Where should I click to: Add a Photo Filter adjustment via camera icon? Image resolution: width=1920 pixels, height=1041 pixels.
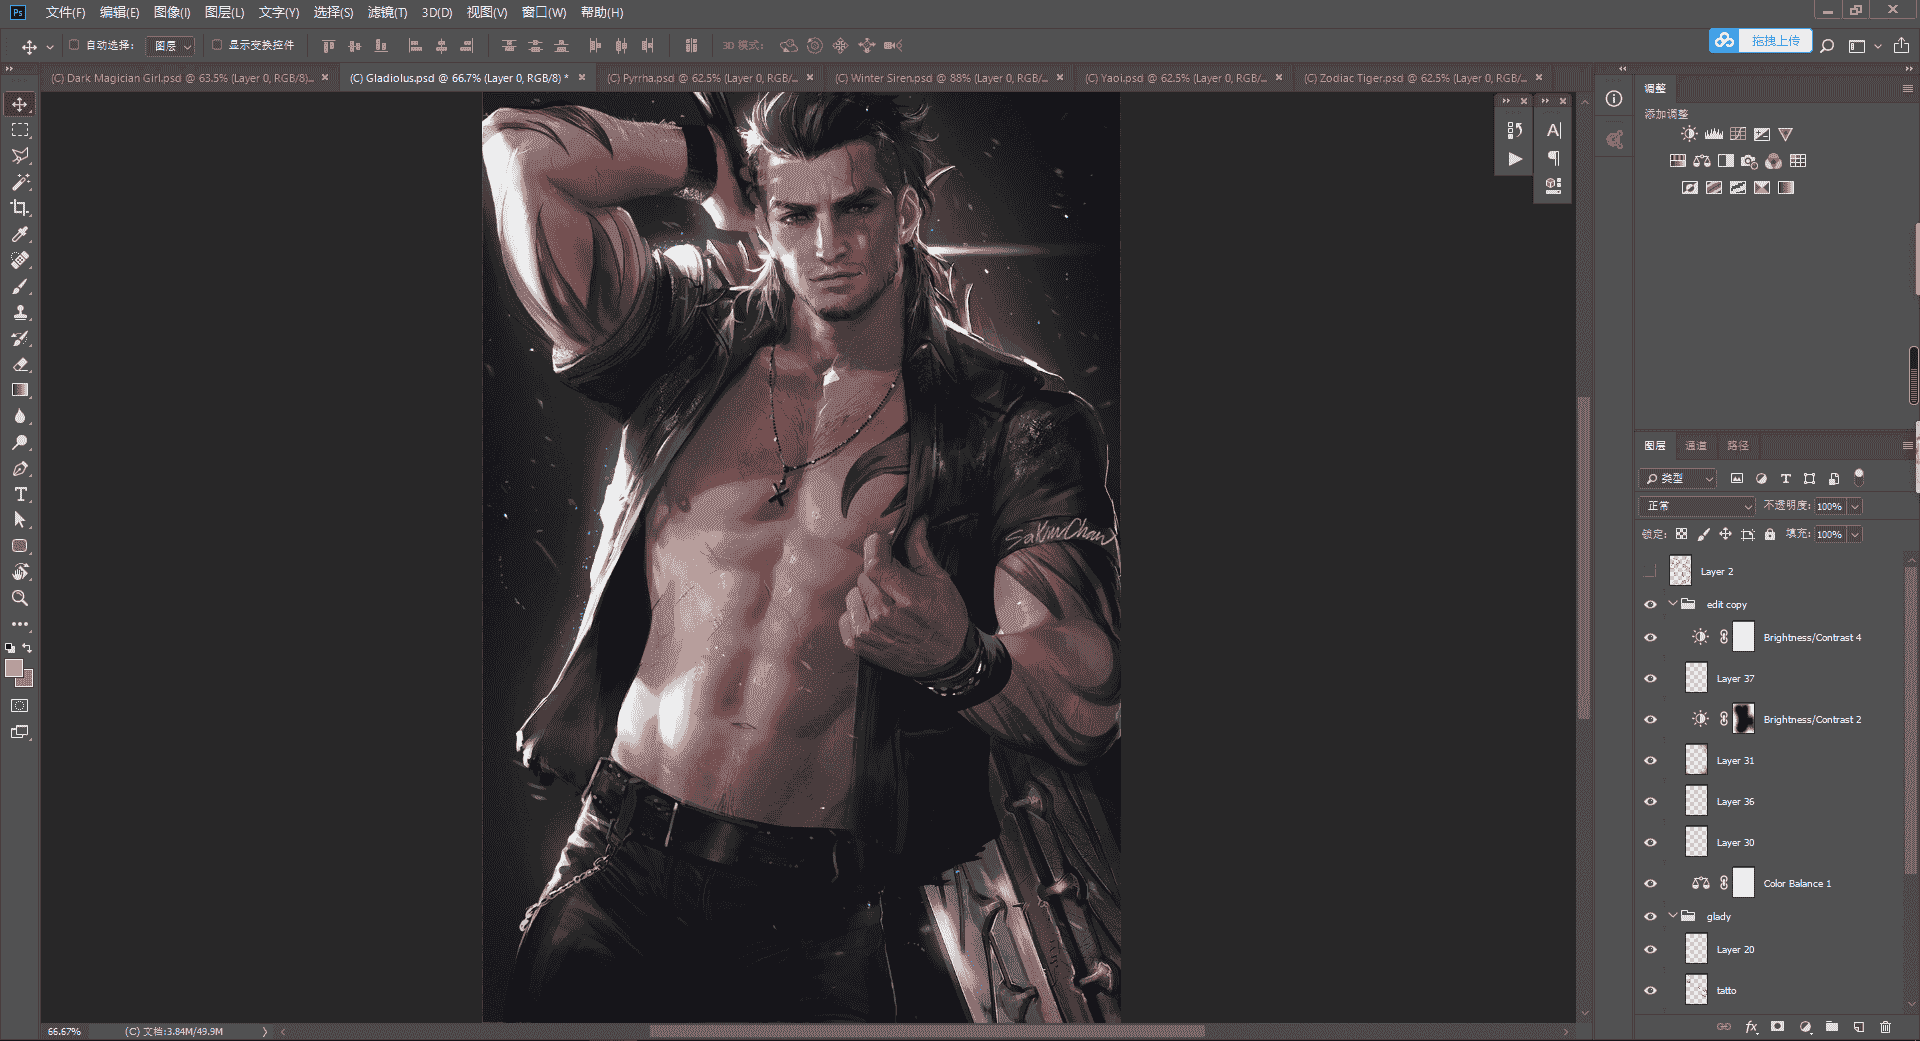coord(1749,161)
